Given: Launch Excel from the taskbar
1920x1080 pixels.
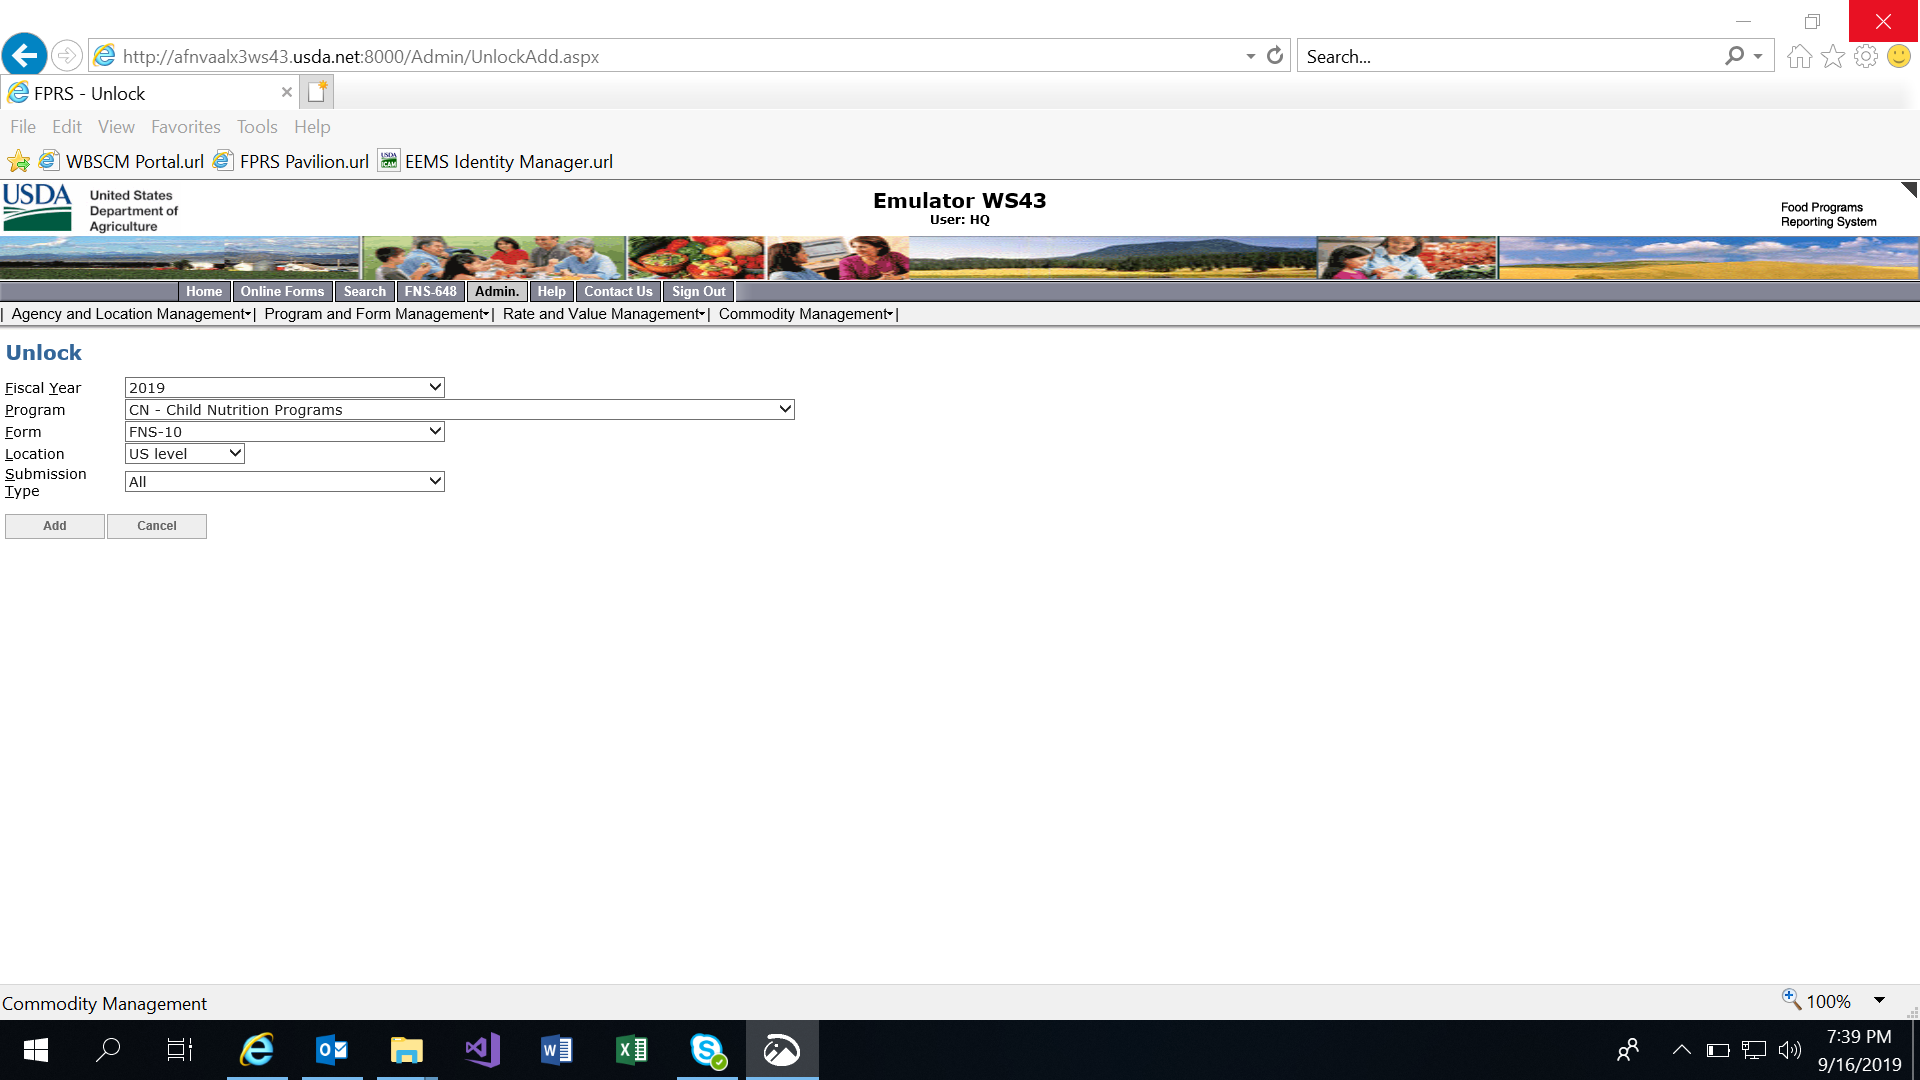Looking at the screenshot, I should 632,1050.
